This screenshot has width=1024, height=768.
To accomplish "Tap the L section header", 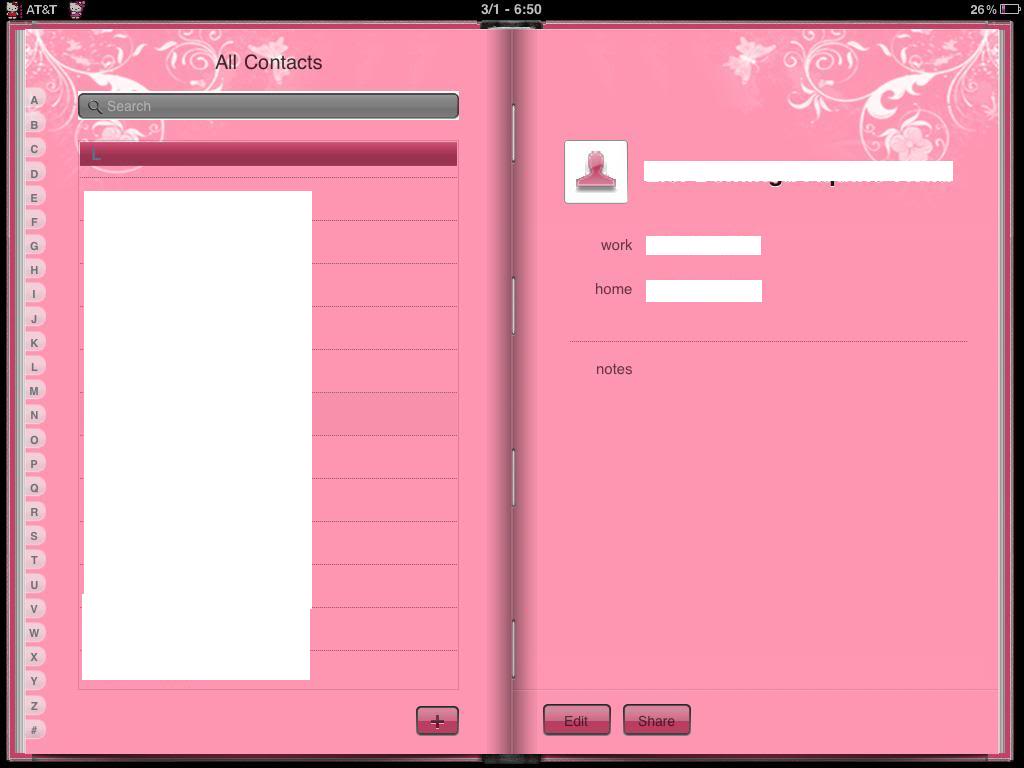I will 268,154.
